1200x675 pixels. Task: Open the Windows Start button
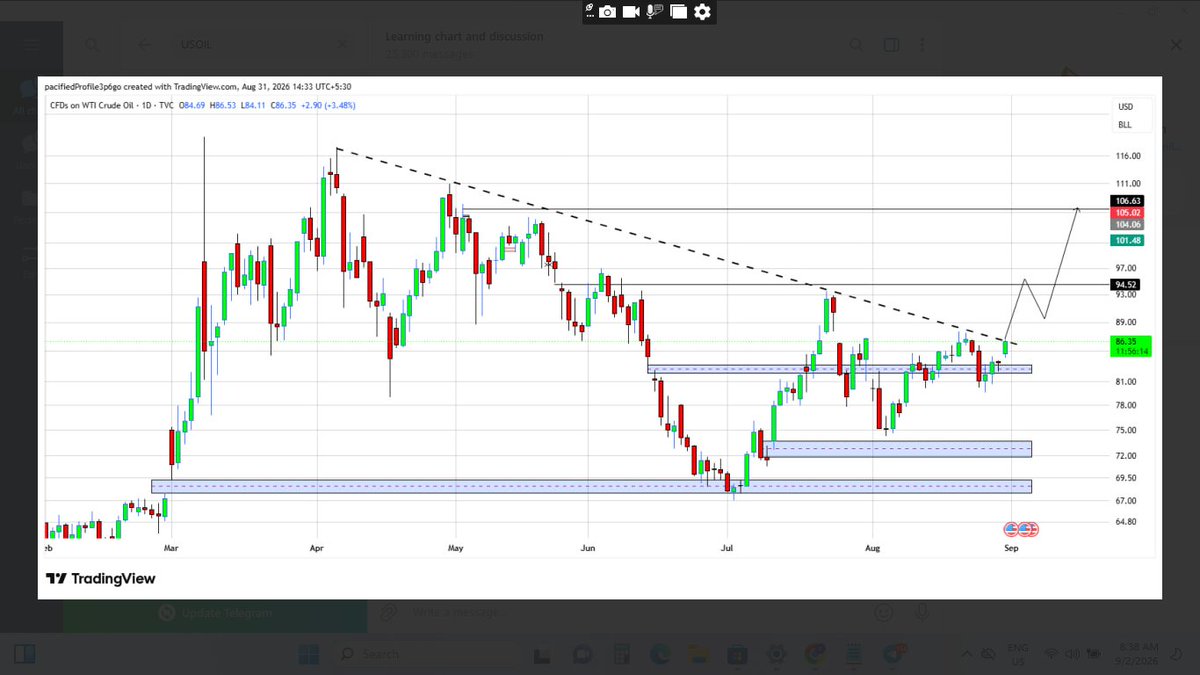pyautogui.click(x=309, y=656)
